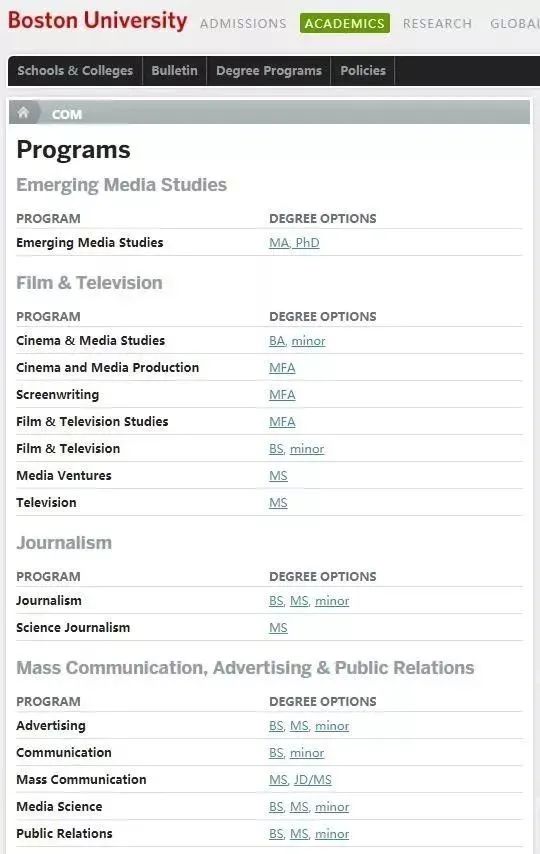Click the home icon in breadcrumb
The height and width of the screenshot is (854, 540).
[x=23, y=113]
